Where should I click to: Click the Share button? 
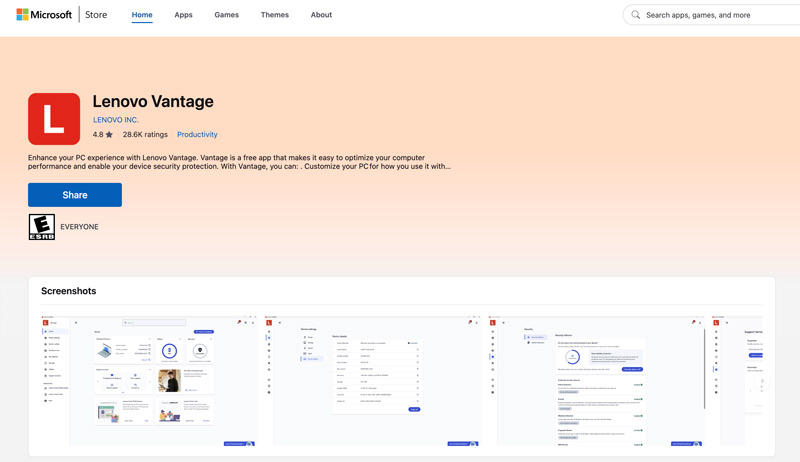75,195
